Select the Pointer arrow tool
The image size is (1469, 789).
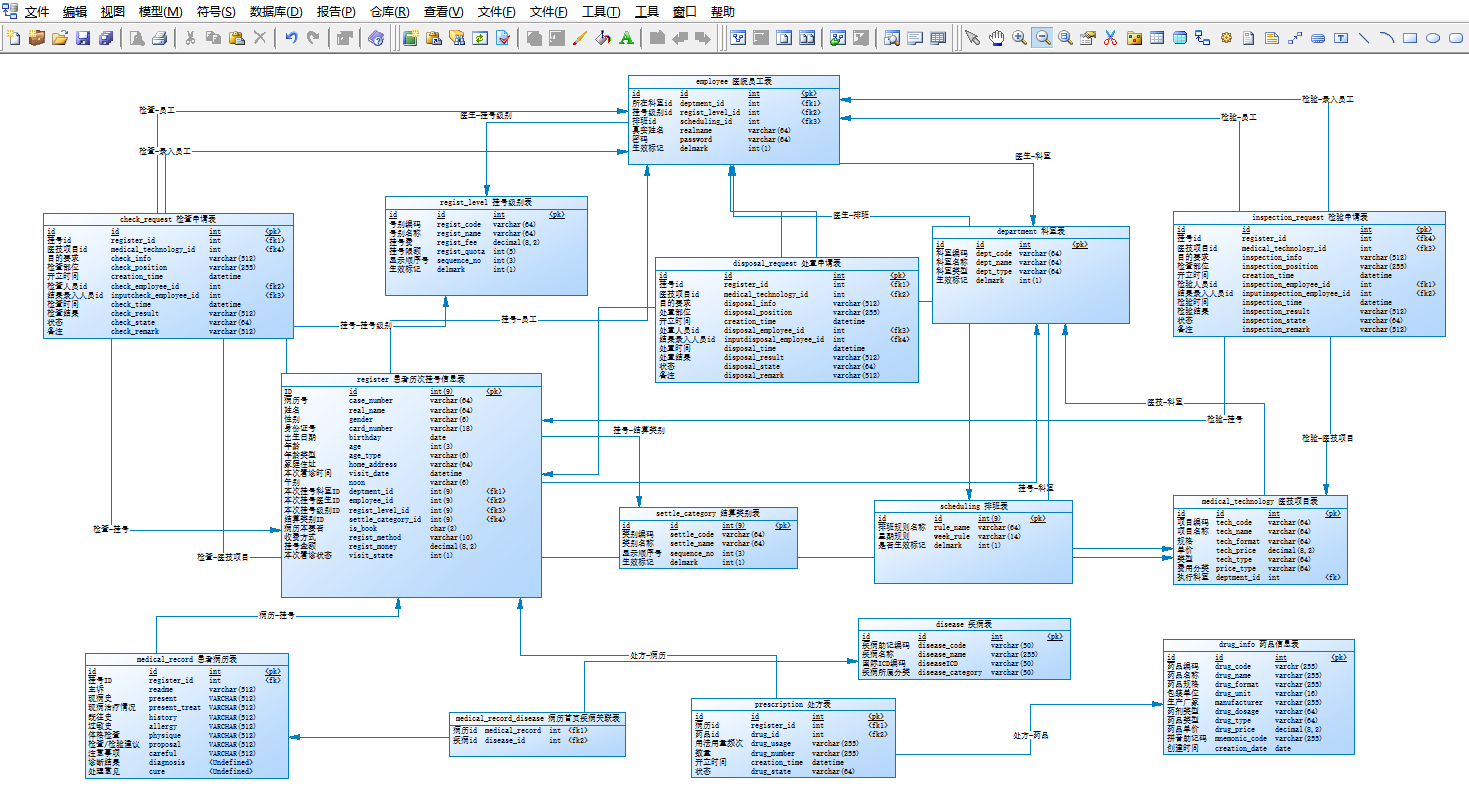tap(972, 38)
